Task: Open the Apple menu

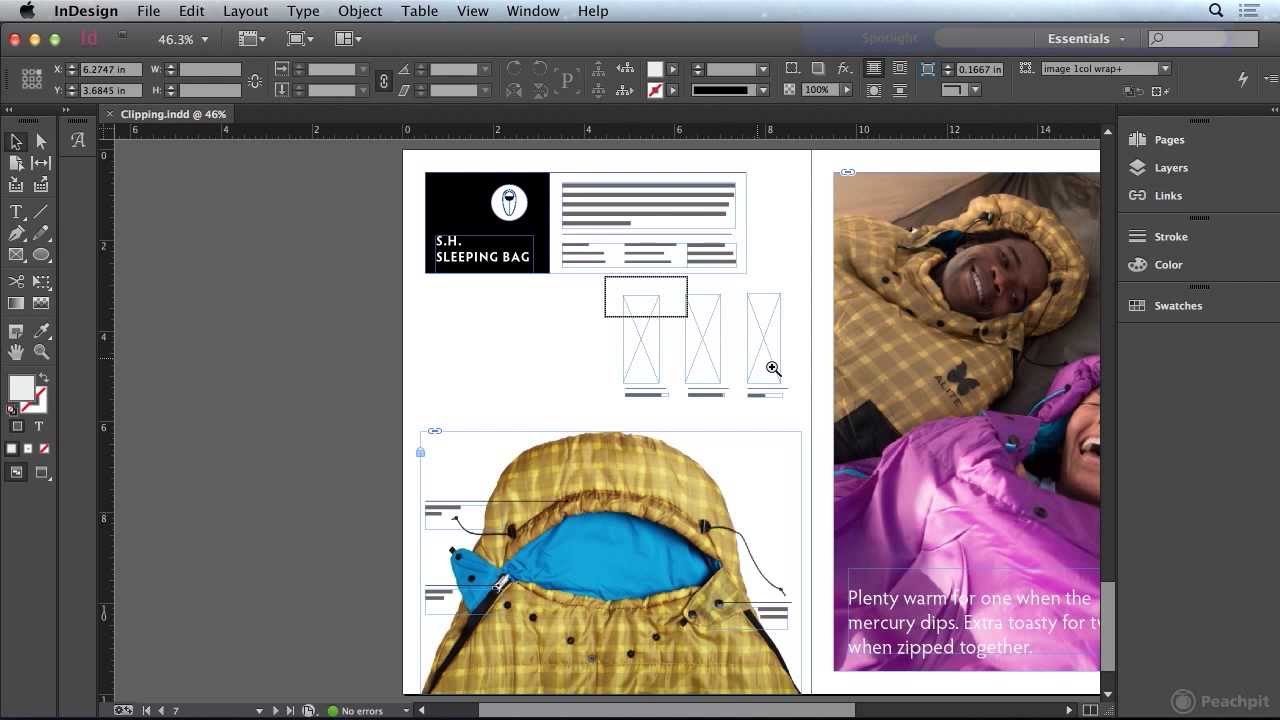Action: [27, 11]
